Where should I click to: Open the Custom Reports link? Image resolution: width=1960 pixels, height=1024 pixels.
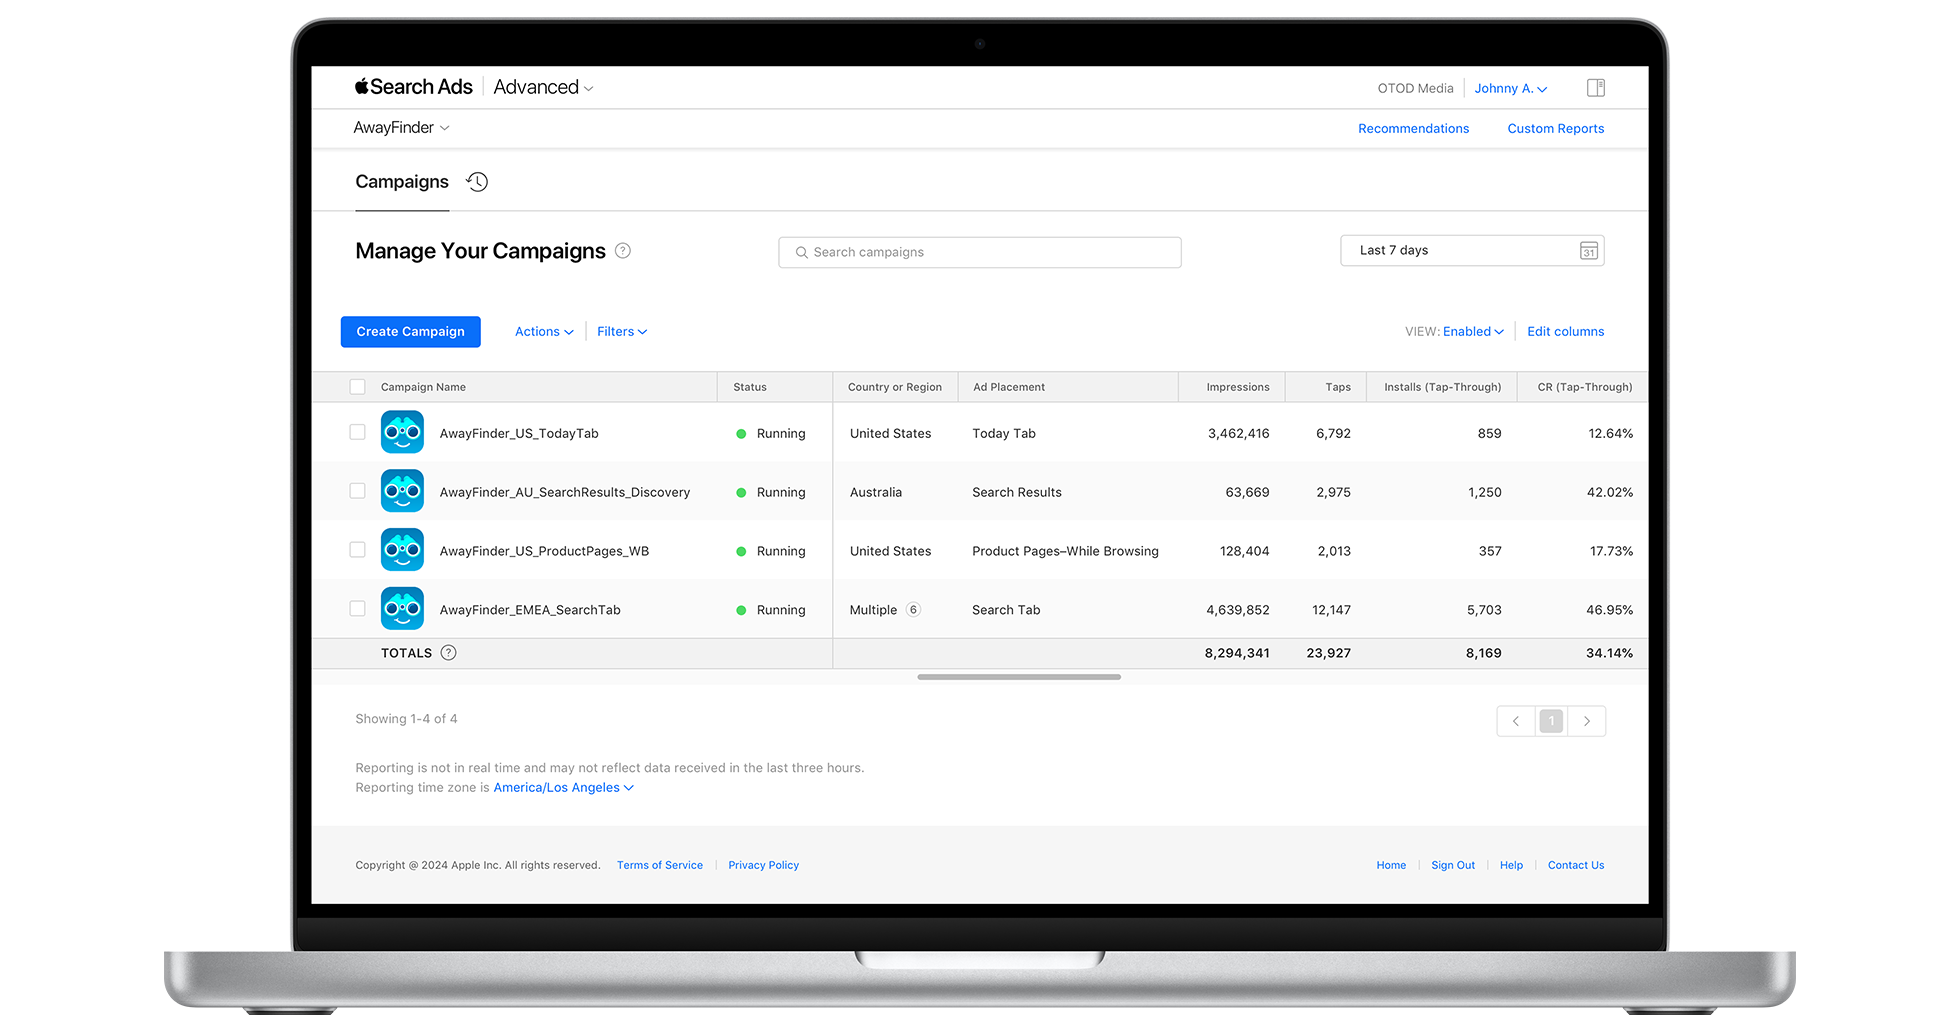tap(1555, 129)
